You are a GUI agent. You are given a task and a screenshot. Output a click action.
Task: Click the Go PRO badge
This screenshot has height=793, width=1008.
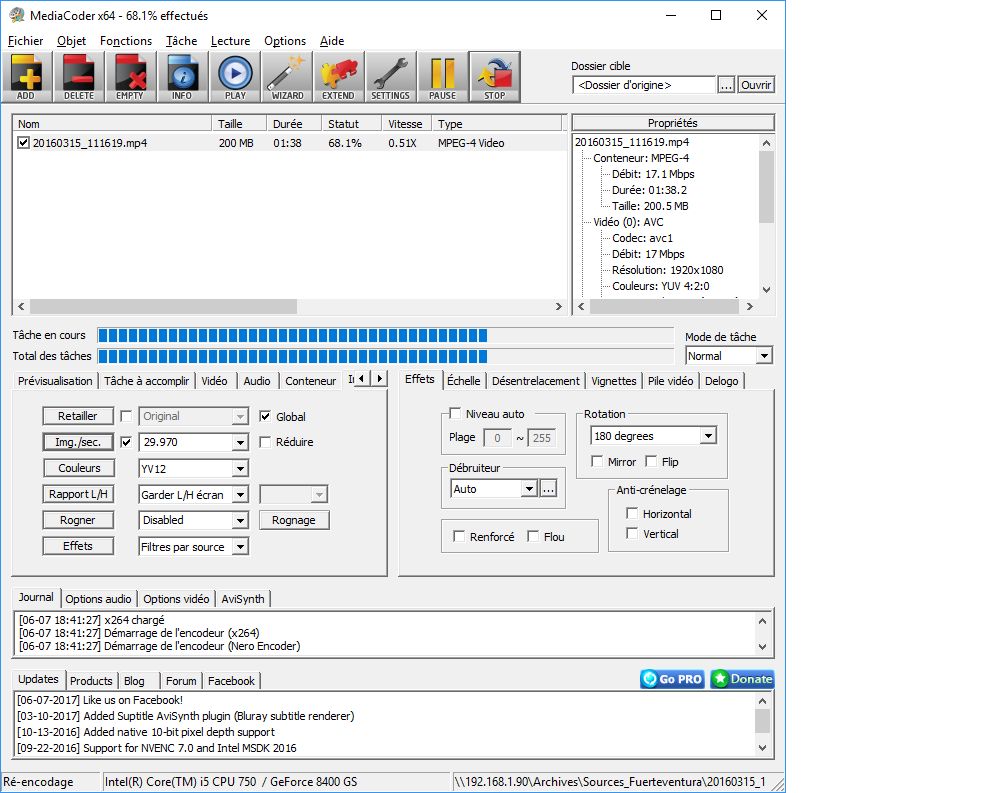tap(672, 679)
